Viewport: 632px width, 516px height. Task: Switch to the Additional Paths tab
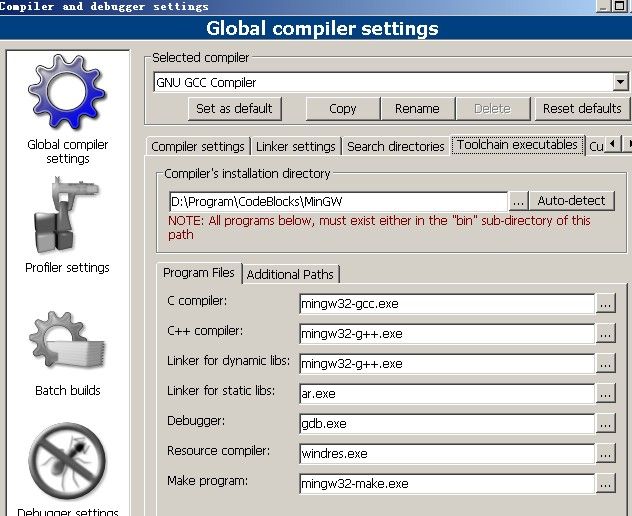(290, 275)
